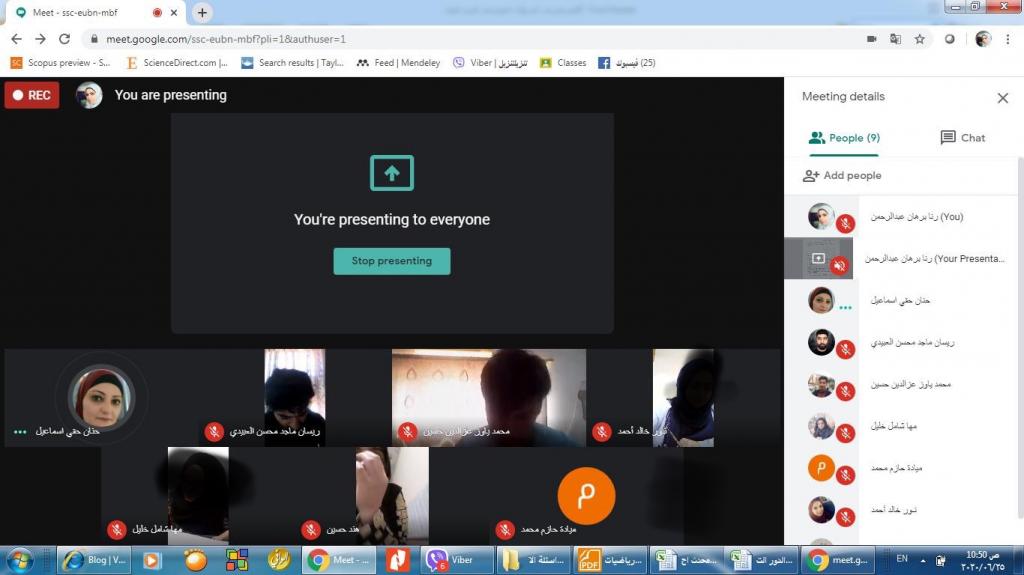Bookmark this page with the star icon
The height and width of the screenshot is (575, 1024).
(919, 39)
